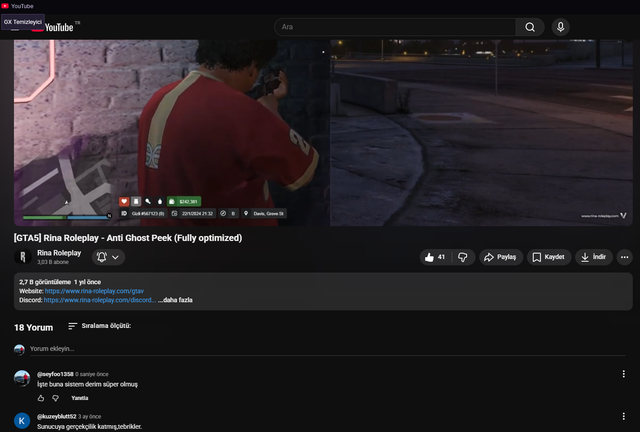
Task: Open the rina-roleplay.com/gtav website link
Action: click(x=94, y=291)
